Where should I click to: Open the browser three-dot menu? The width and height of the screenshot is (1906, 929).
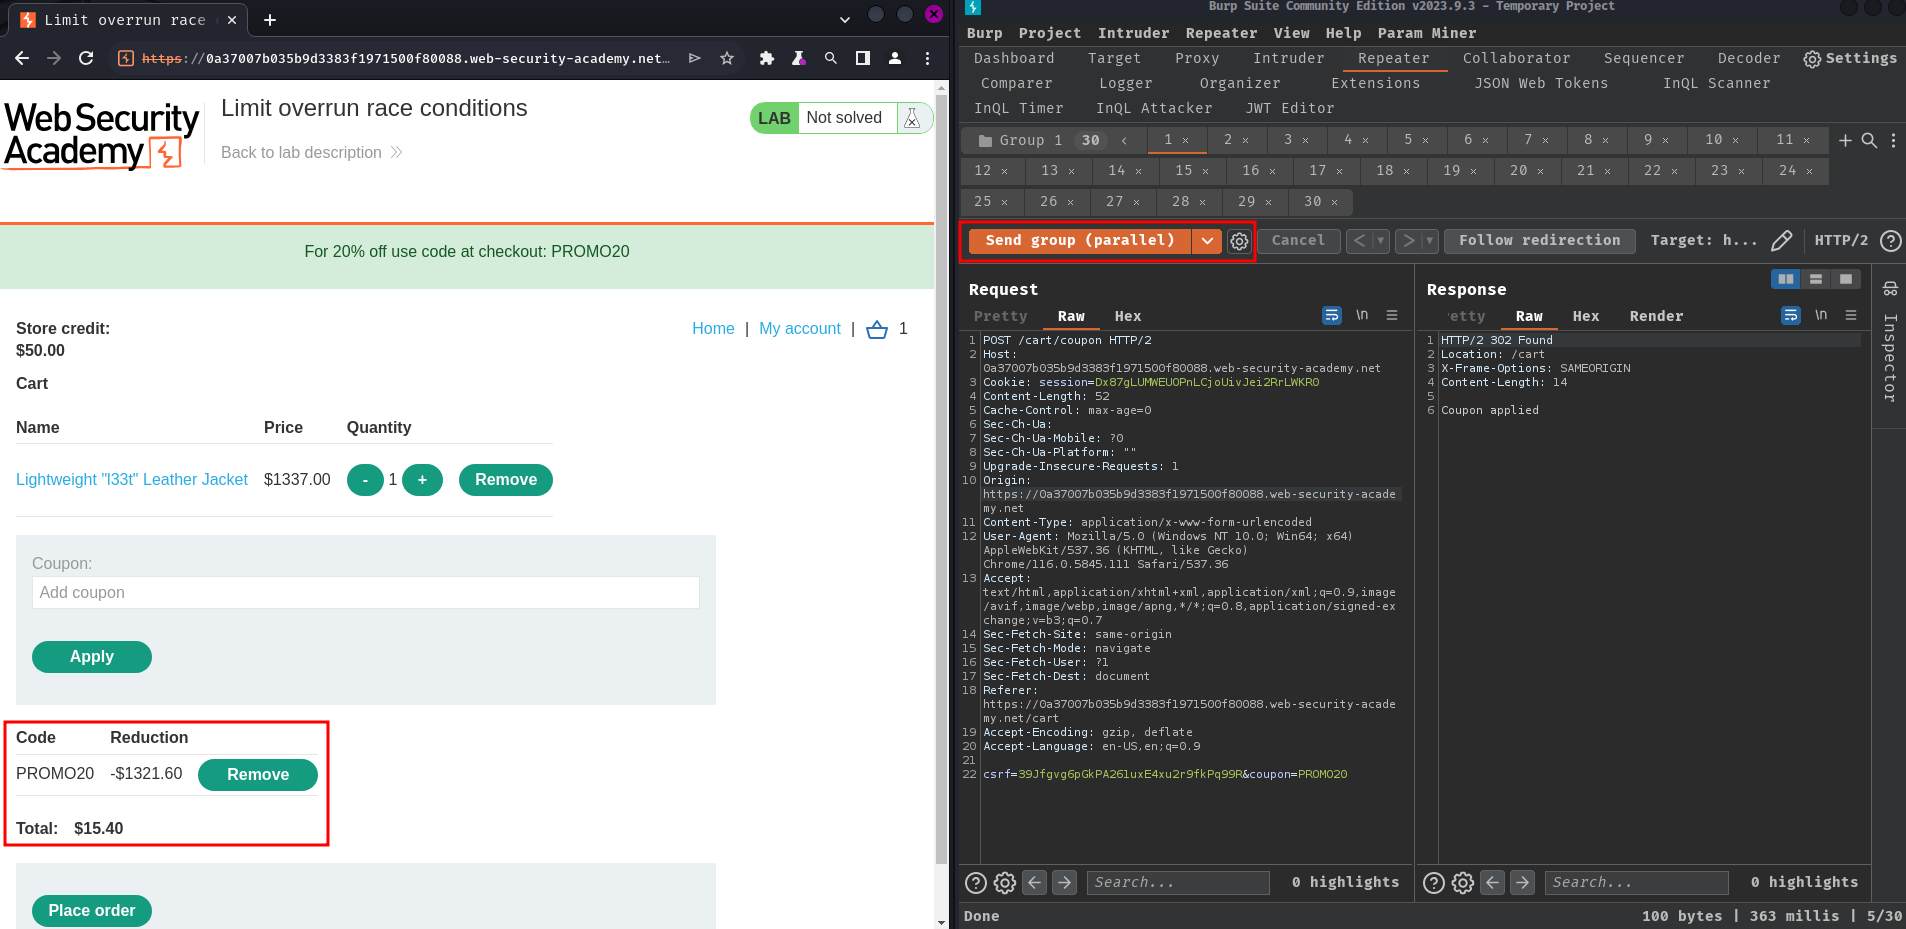click(927, 58)
